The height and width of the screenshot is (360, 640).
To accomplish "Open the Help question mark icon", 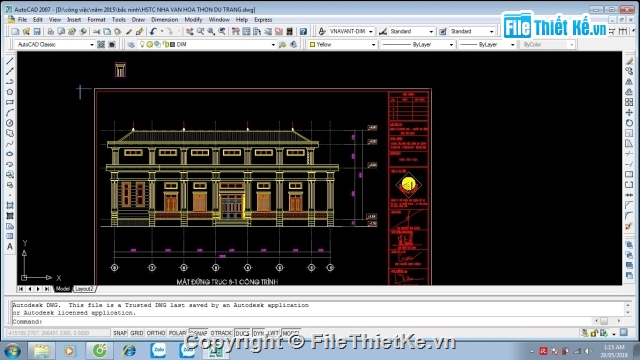I will pos(303,31).
